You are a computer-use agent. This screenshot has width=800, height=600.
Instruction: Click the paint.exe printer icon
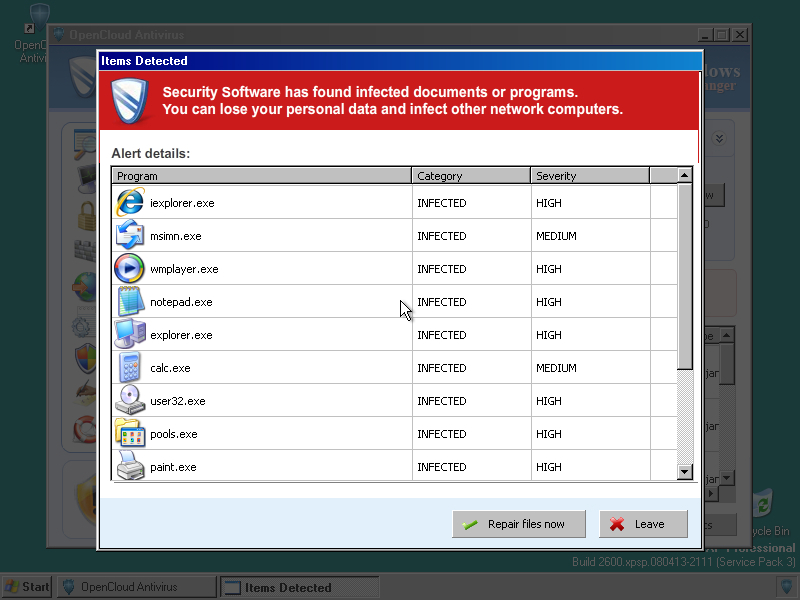130,466
